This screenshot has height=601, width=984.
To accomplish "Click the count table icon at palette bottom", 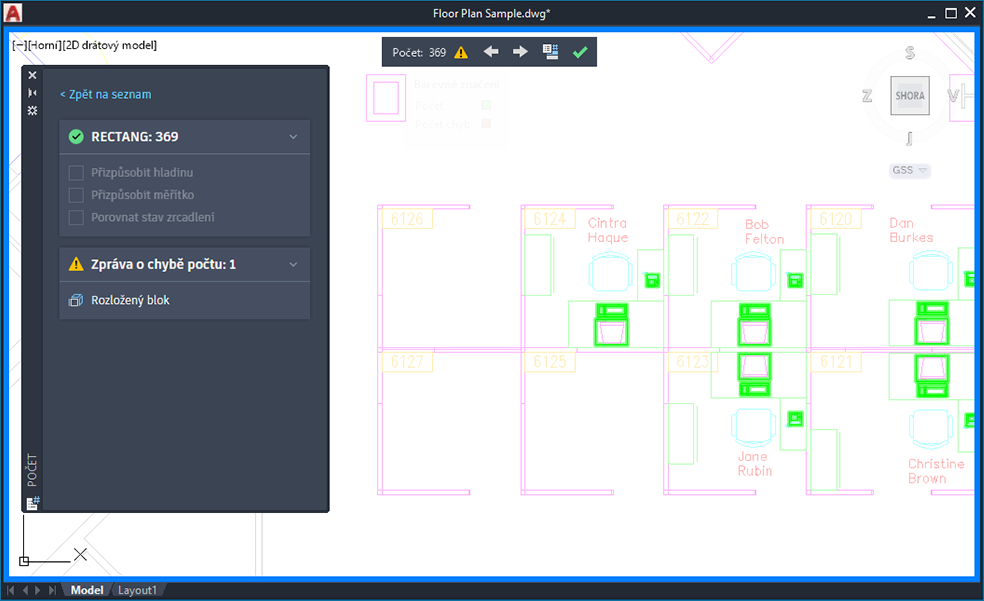I will point(33,503).
